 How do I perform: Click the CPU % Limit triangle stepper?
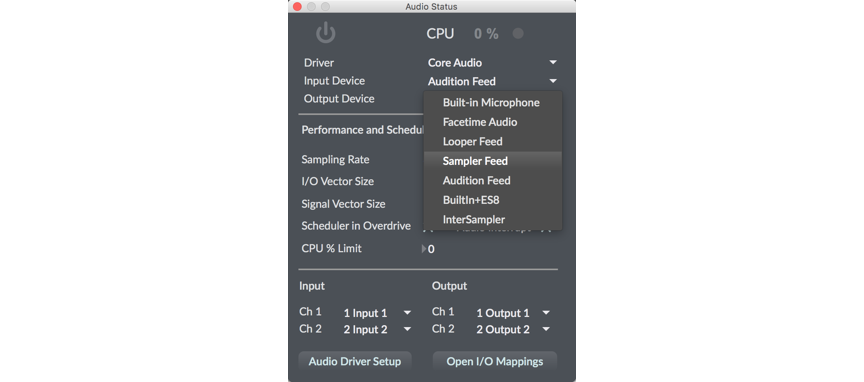424,249
